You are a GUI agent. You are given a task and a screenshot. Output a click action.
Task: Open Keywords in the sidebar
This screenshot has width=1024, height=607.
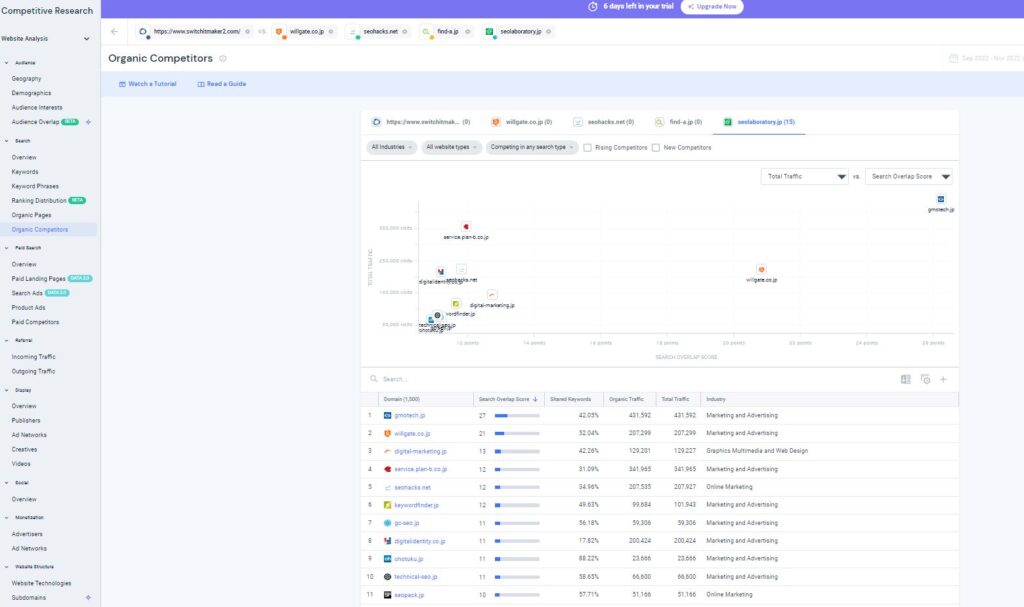click(x=25, y=172)
